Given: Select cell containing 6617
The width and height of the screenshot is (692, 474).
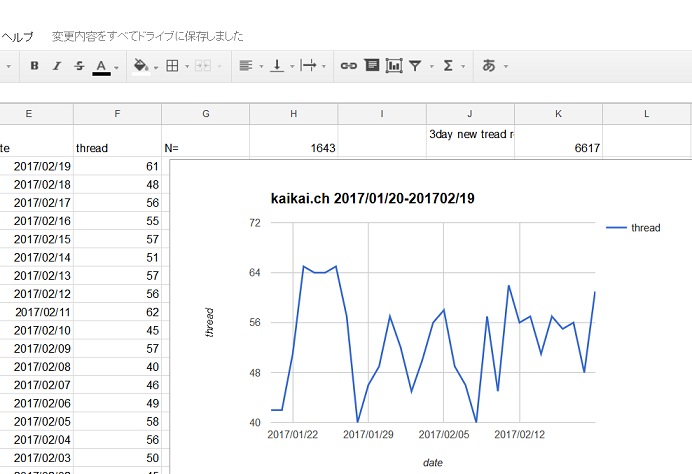Looking at the screenshot, I should (558, 148).
